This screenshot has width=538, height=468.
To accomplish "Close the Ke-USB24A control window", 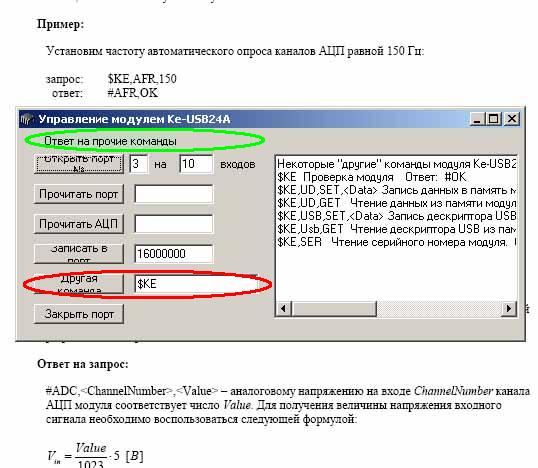I will (512, 119).
